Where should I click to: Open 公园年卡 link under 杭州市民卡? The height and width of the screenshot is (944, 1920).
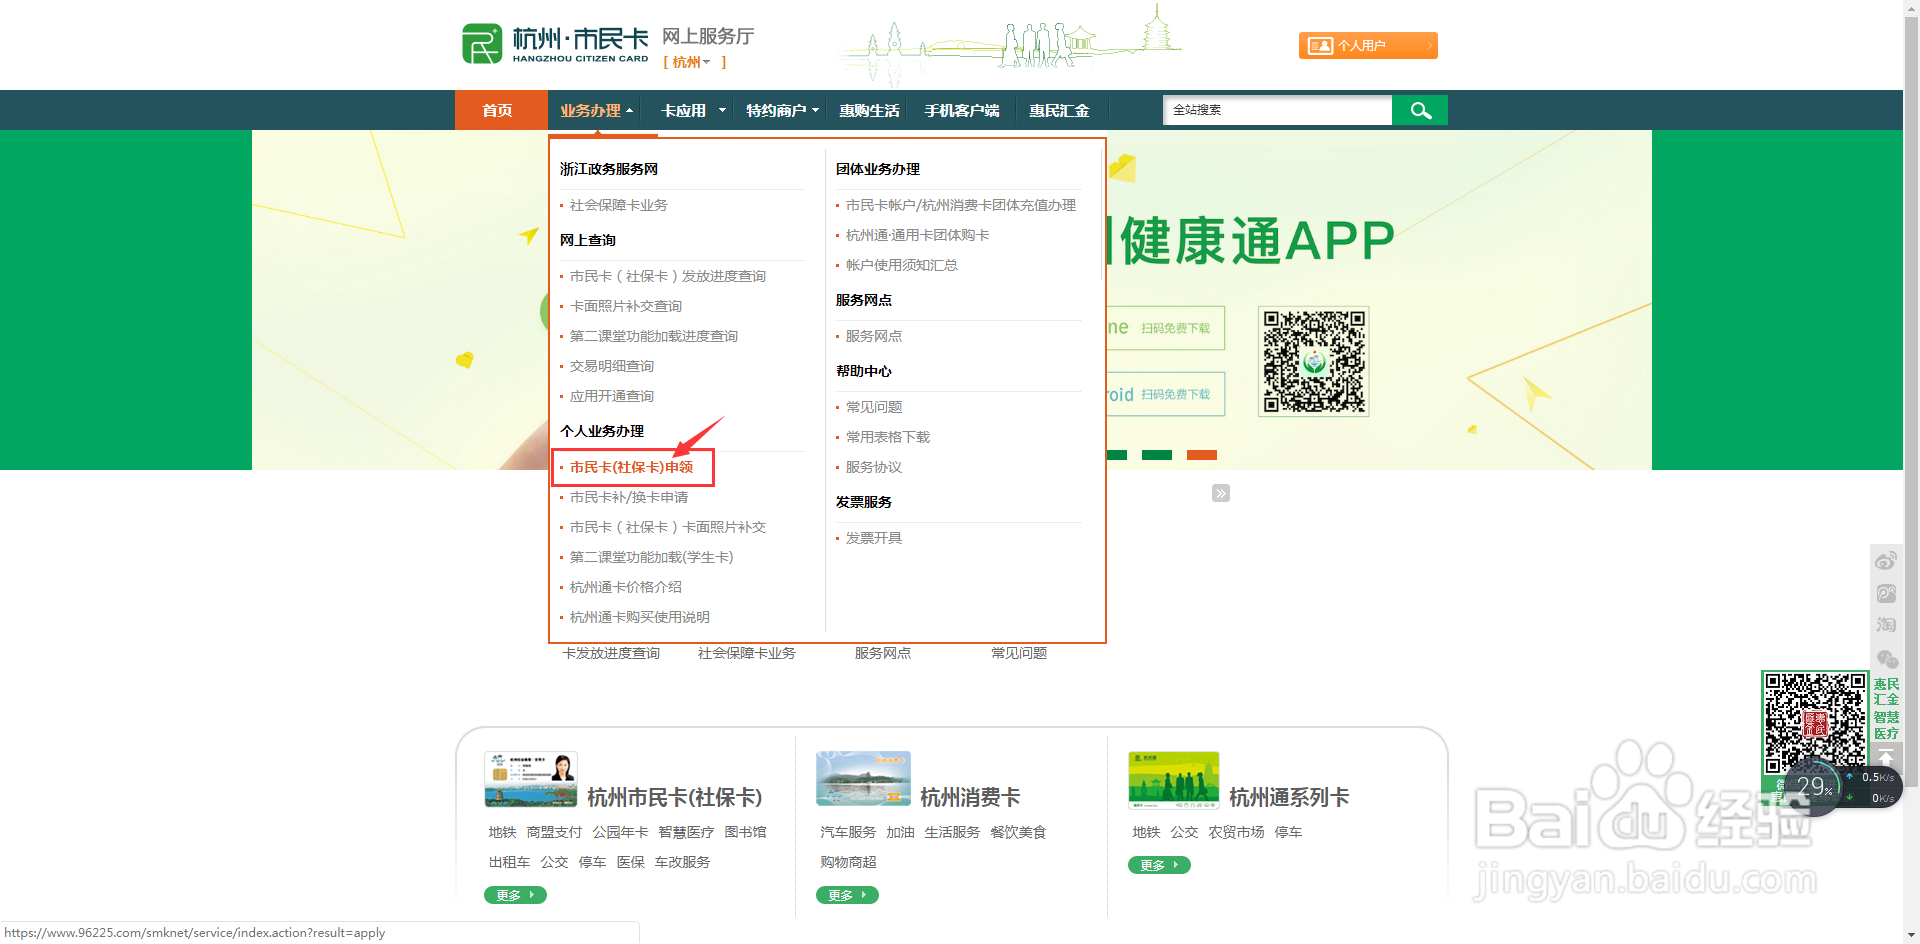[620, 832]
